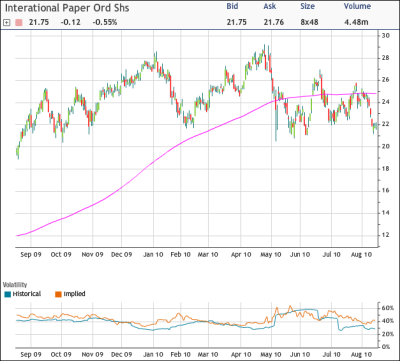This screenshot has height=361, width=400.
Task: Click the percent change -0.55%
Action: (105, 23)
